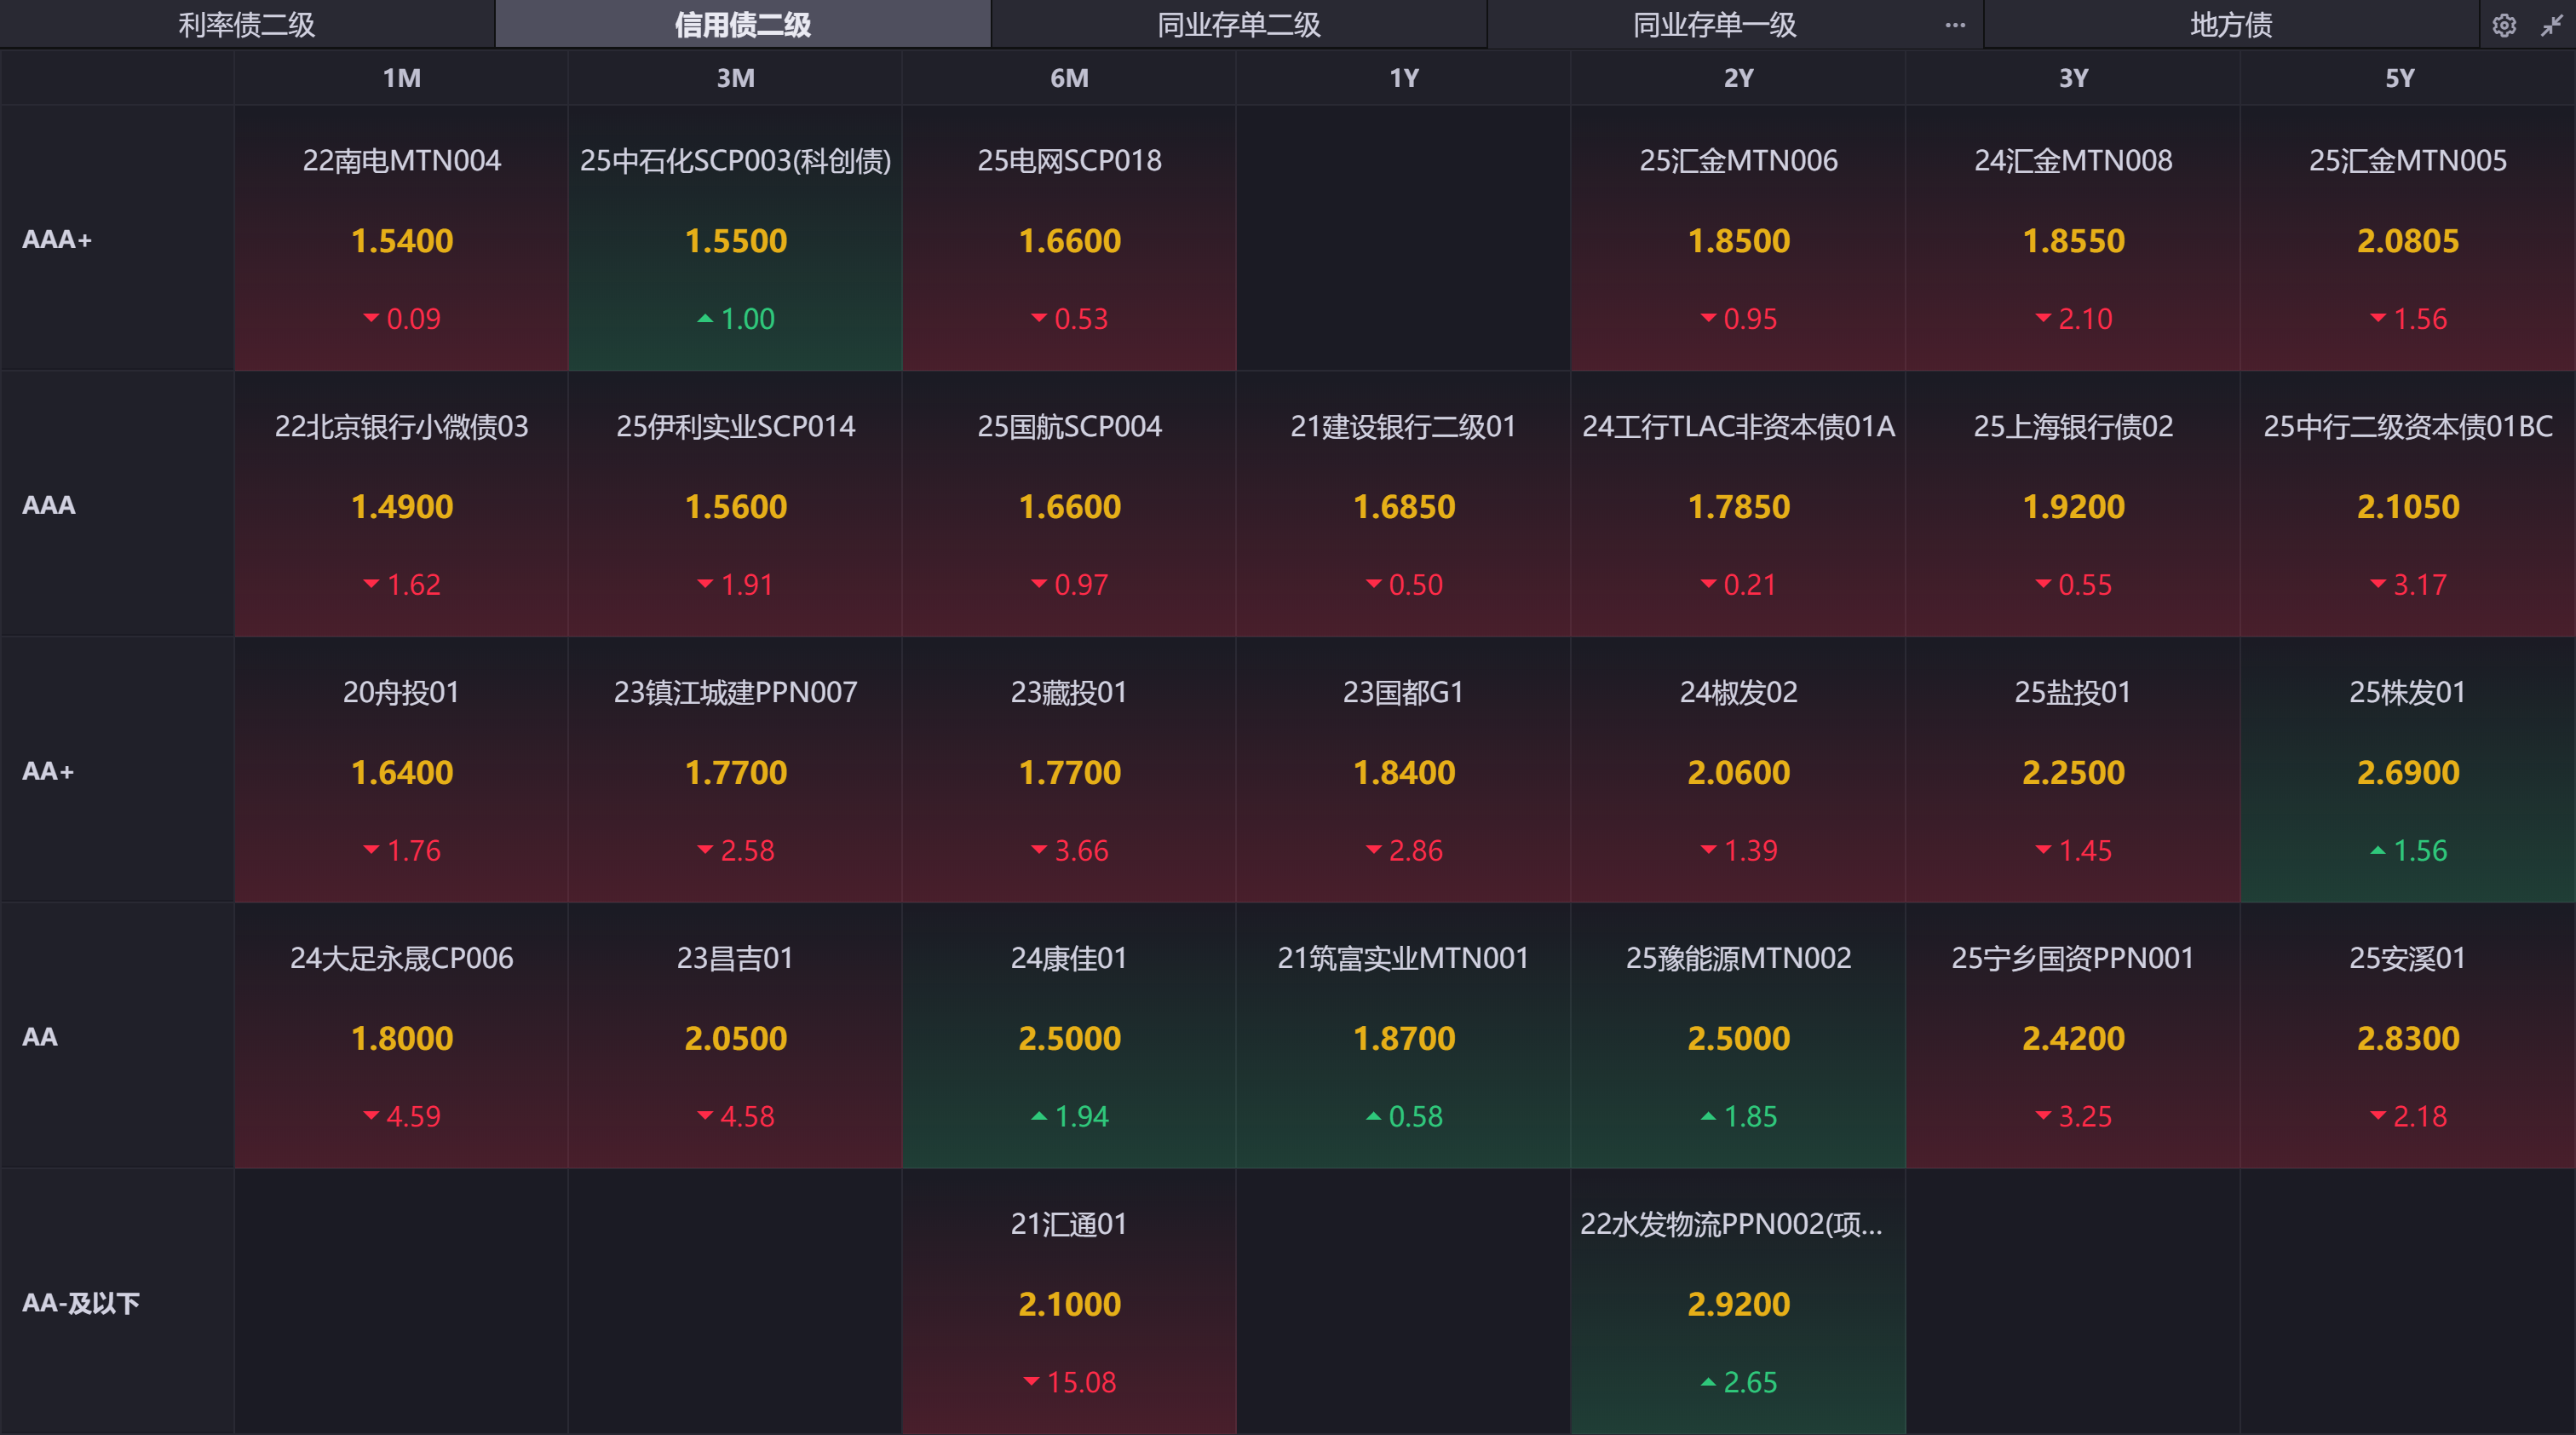Select the 25株发01 cell yielding 2.6900
2576x1435 pixels.
click(2407, 770)
